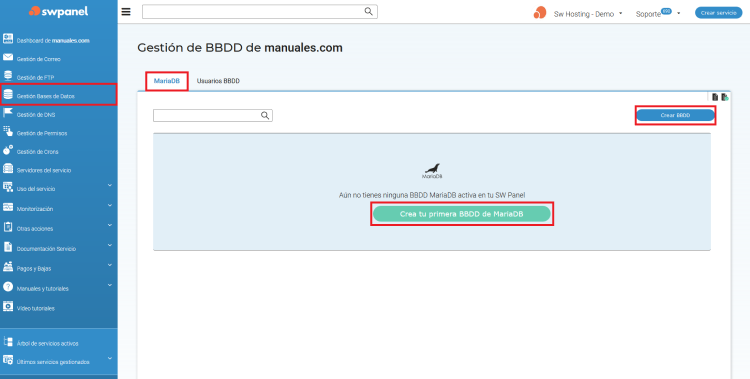Click the Árbol de servicios activos icon
Screen dimensions: 750x379
click(8, 342)
